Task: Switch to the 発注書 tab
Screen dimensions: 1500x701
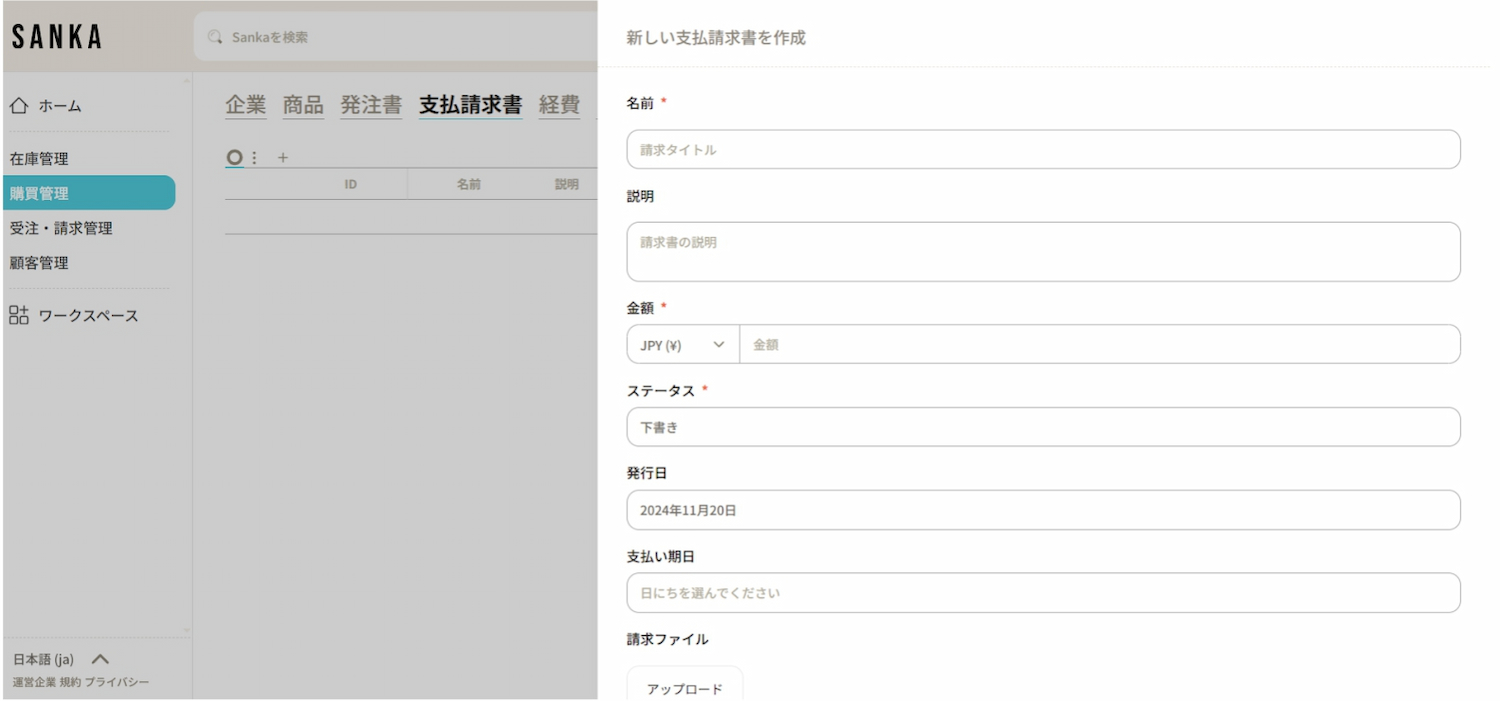Action: click(x=371, y=105)
